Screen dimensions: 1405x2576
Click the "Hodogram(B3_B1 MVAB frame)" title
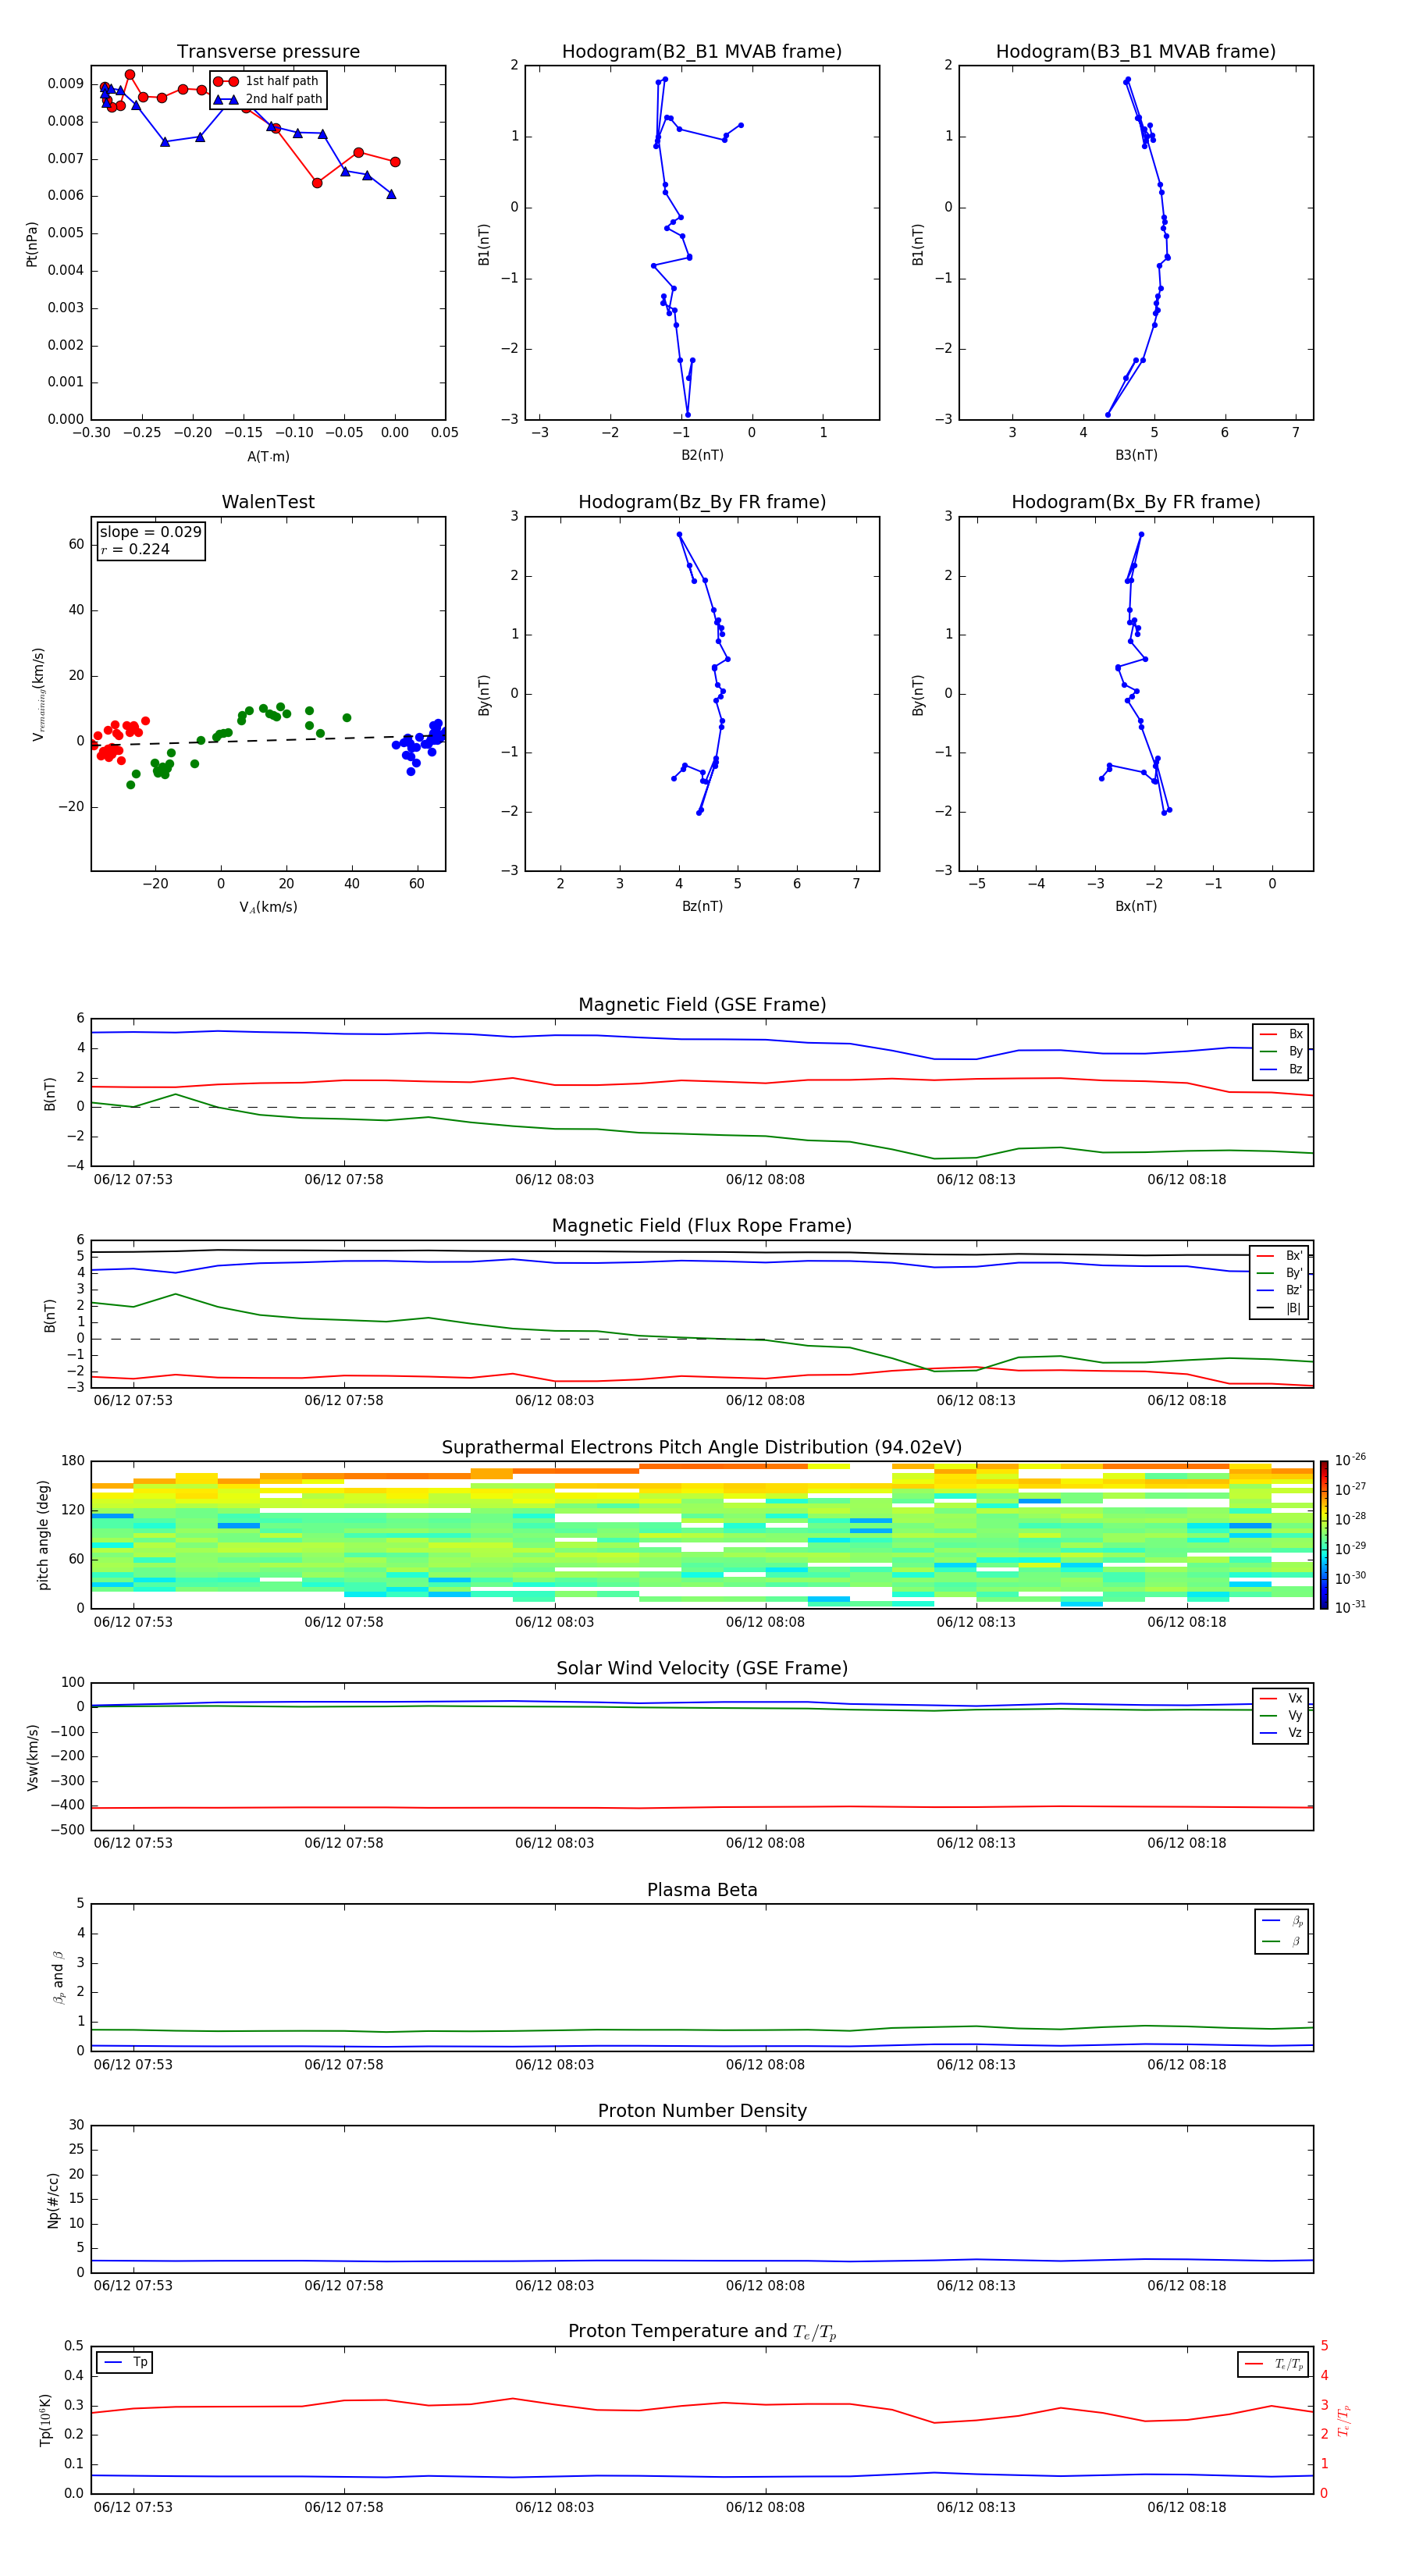click(x=1136, y=52)
